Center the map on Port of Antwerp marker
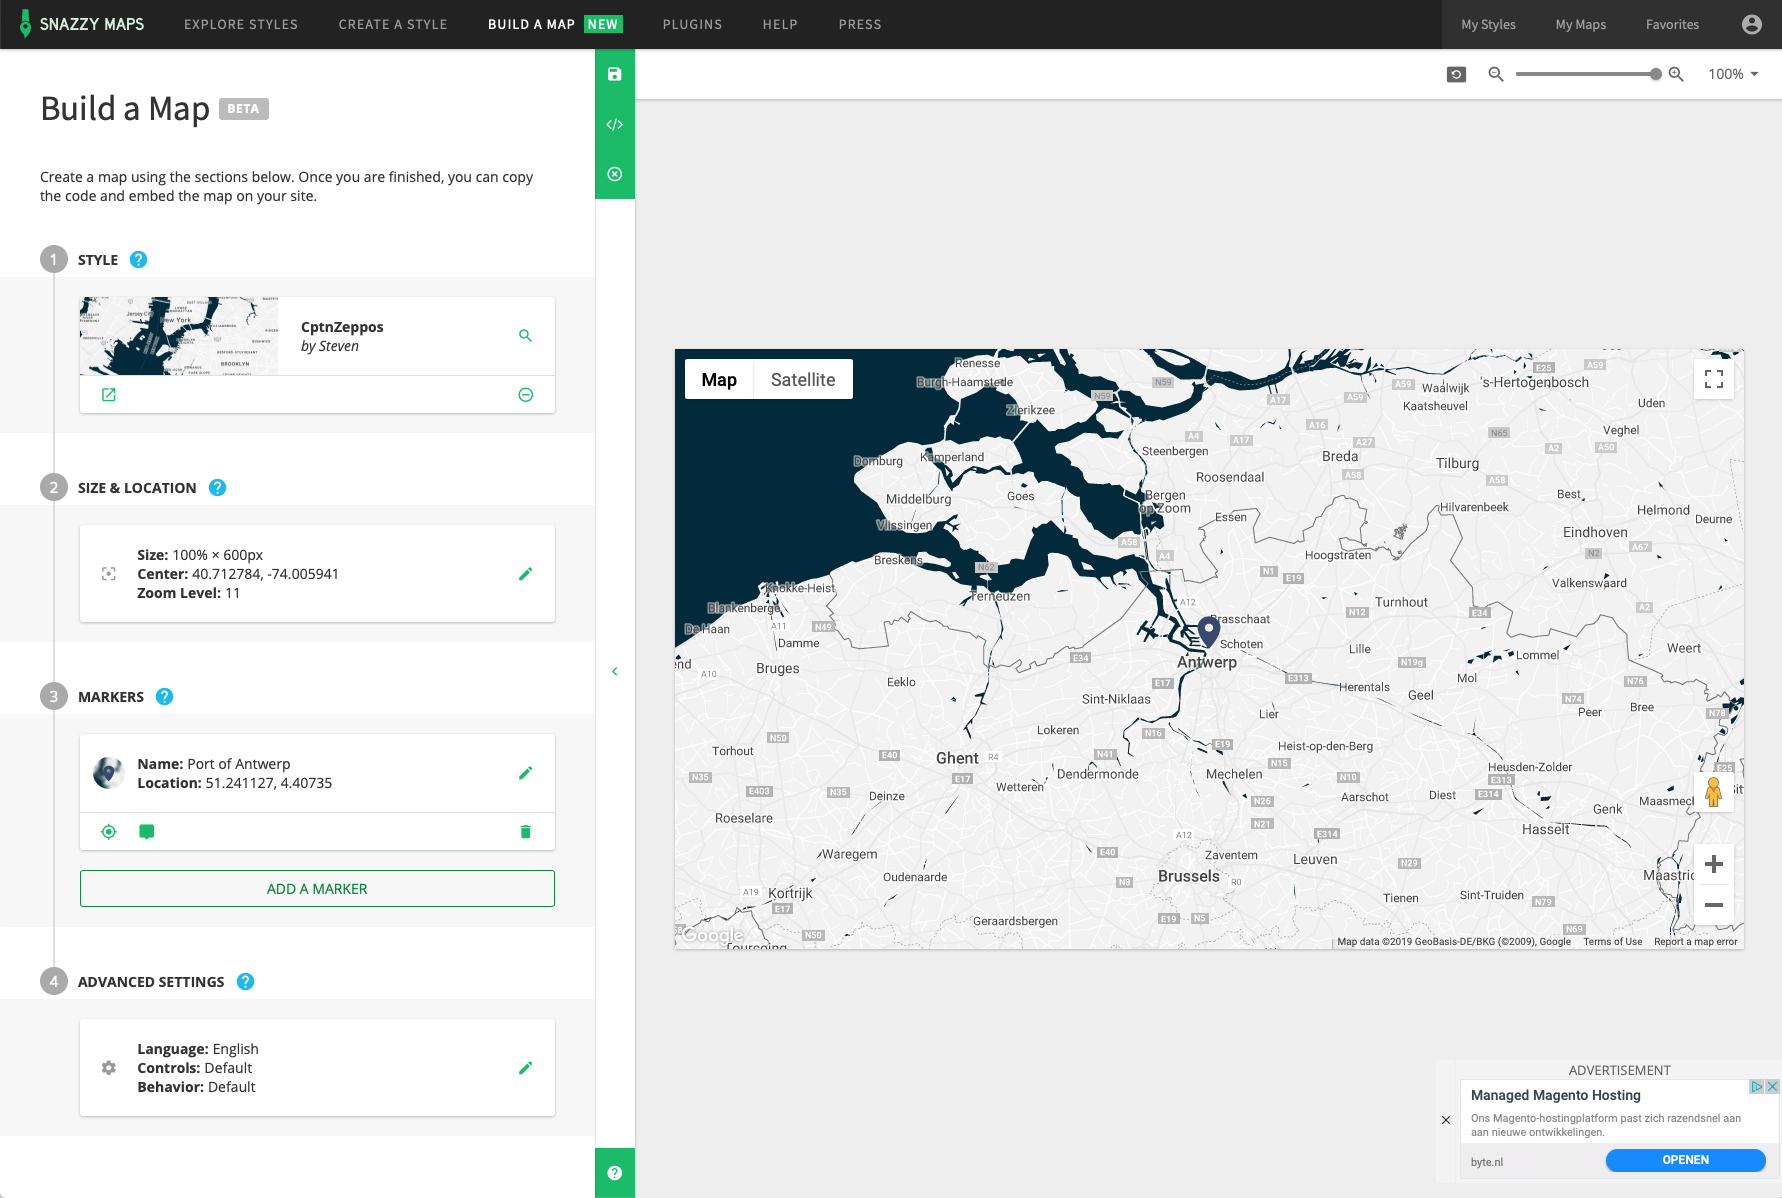Viewport: 1782px width, 1198px height. point(109,832)
